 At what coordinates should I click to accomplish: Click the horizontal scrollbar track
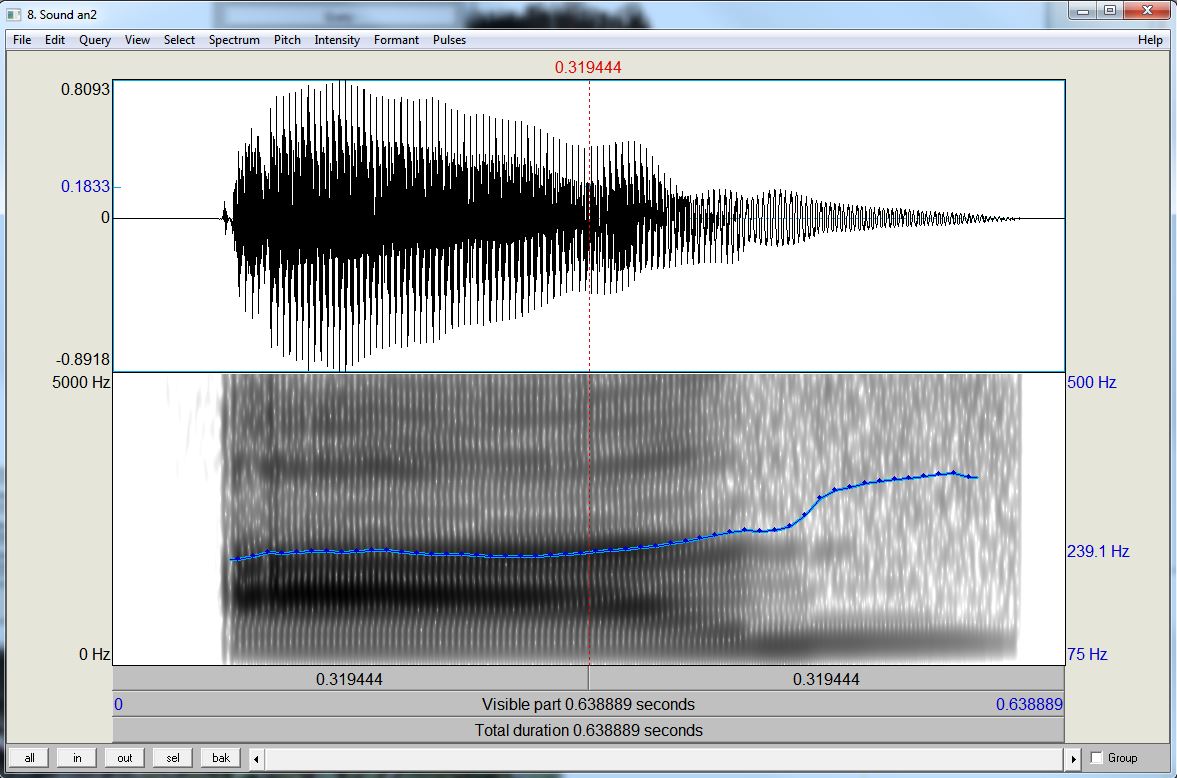(664, 758)
